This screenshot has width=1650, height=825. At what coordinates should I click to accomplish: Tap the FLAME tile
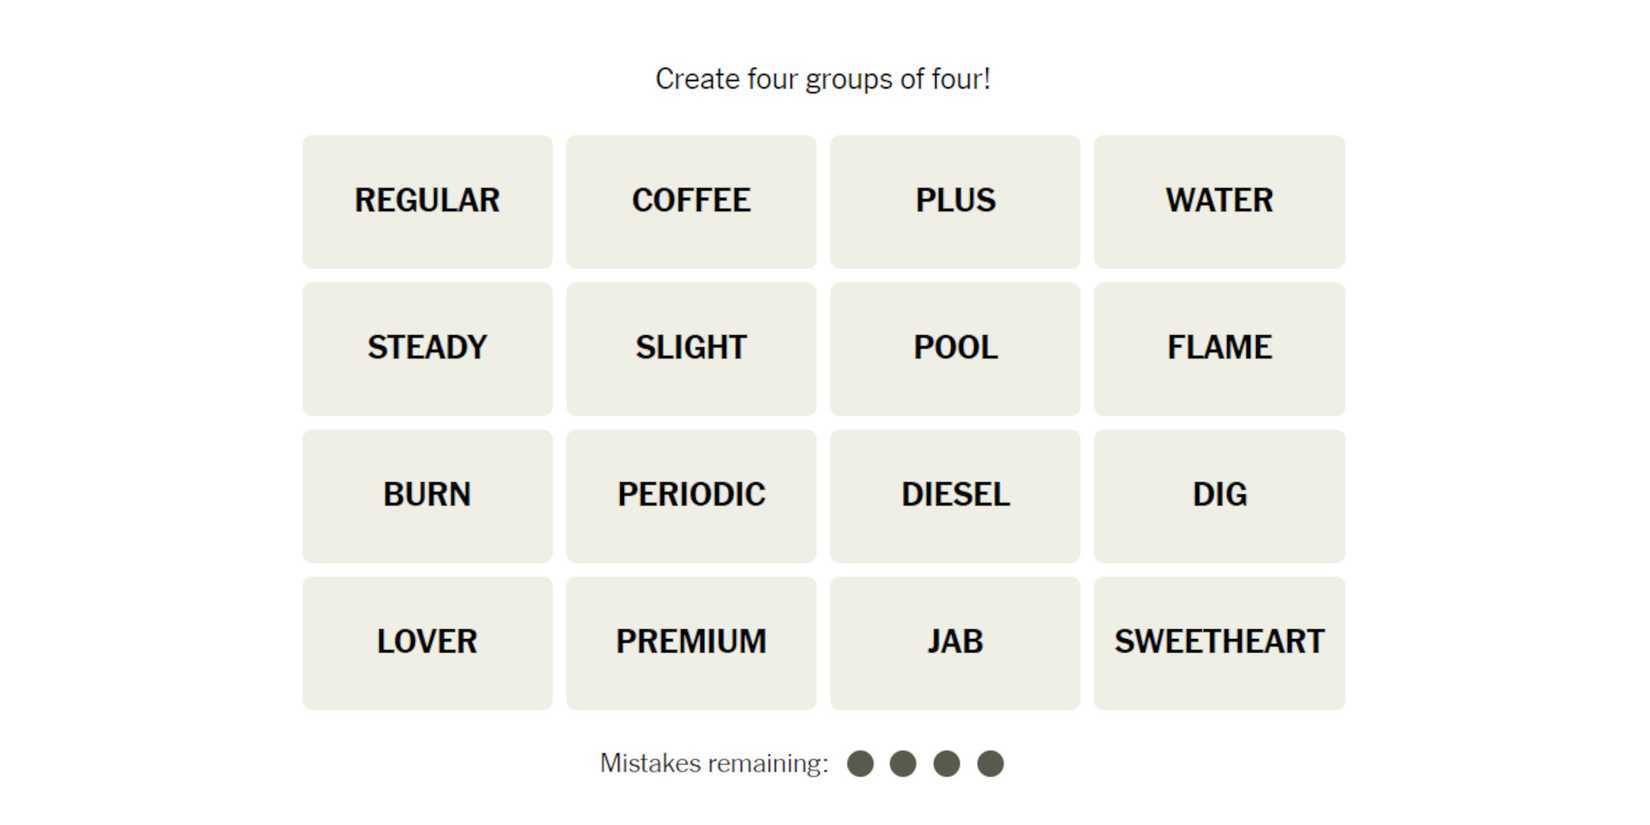tap(1219, 348)
